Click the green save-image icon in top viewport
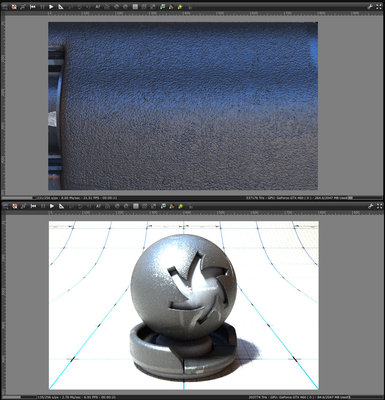The width and height of the screenshot is (385, 400). (162, 6)
